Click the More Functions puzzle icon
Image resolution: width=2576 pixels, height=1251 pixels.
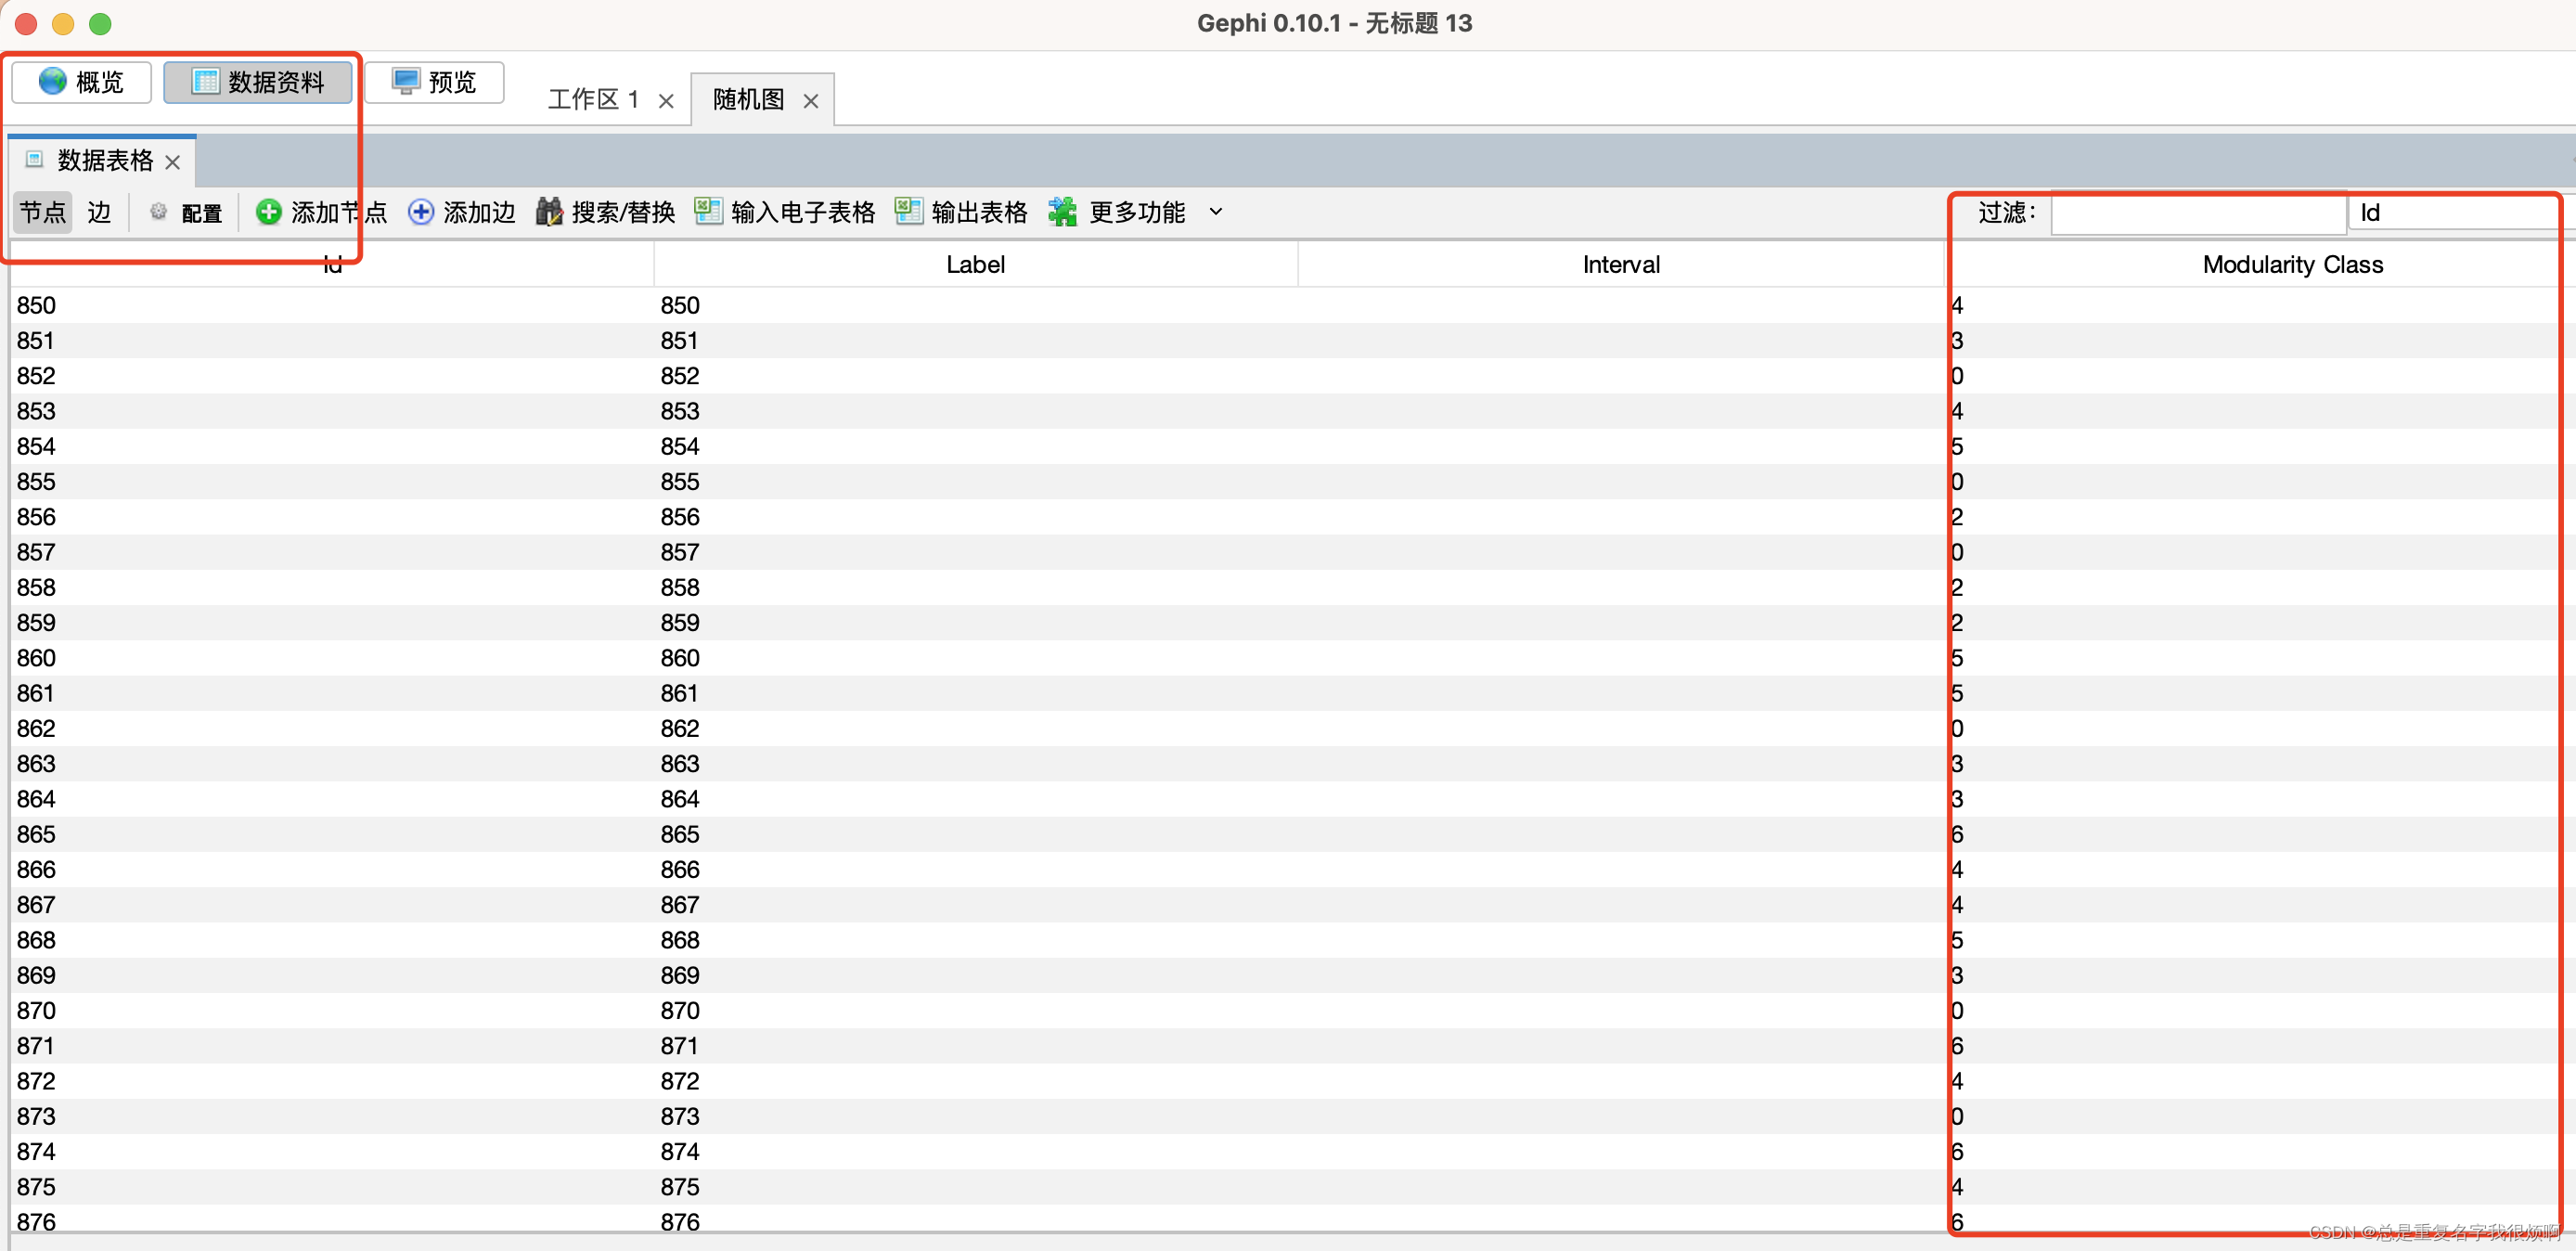pyautogui.click(x=1062, y=212)
